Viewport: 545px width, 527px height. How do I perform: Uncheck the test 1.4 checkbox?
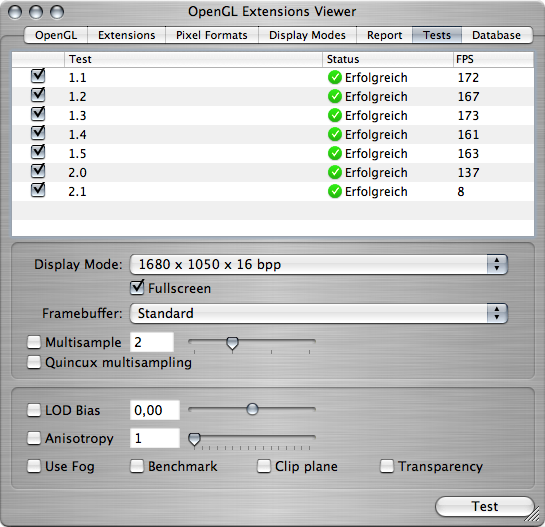[38, 132]
